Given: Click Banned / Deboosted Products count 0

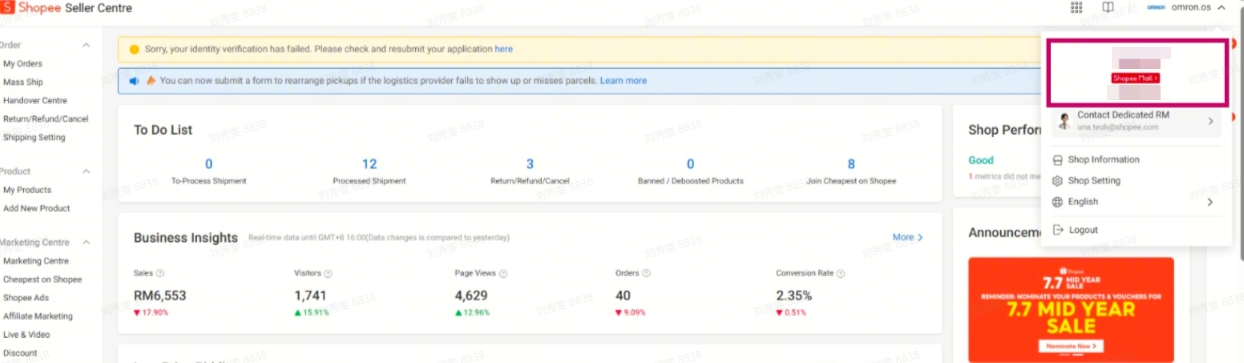Looking at the screenshot, I should coord(690,164).
